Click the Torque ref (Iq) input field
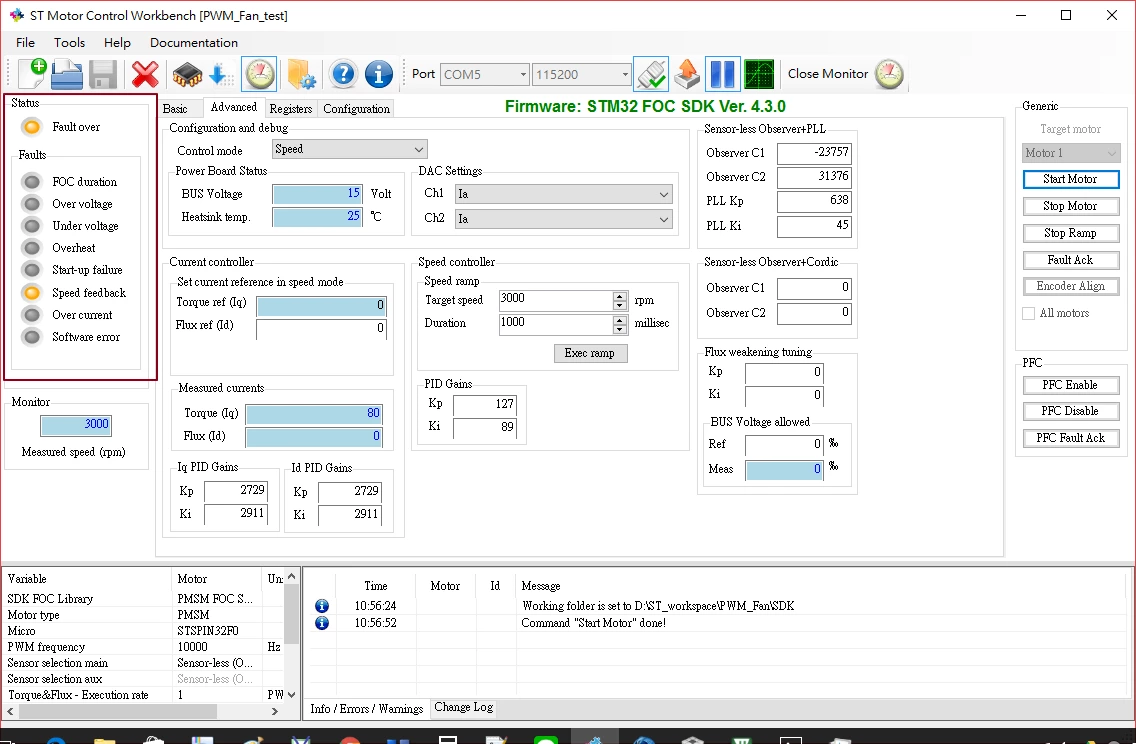 tap(322, 306)
